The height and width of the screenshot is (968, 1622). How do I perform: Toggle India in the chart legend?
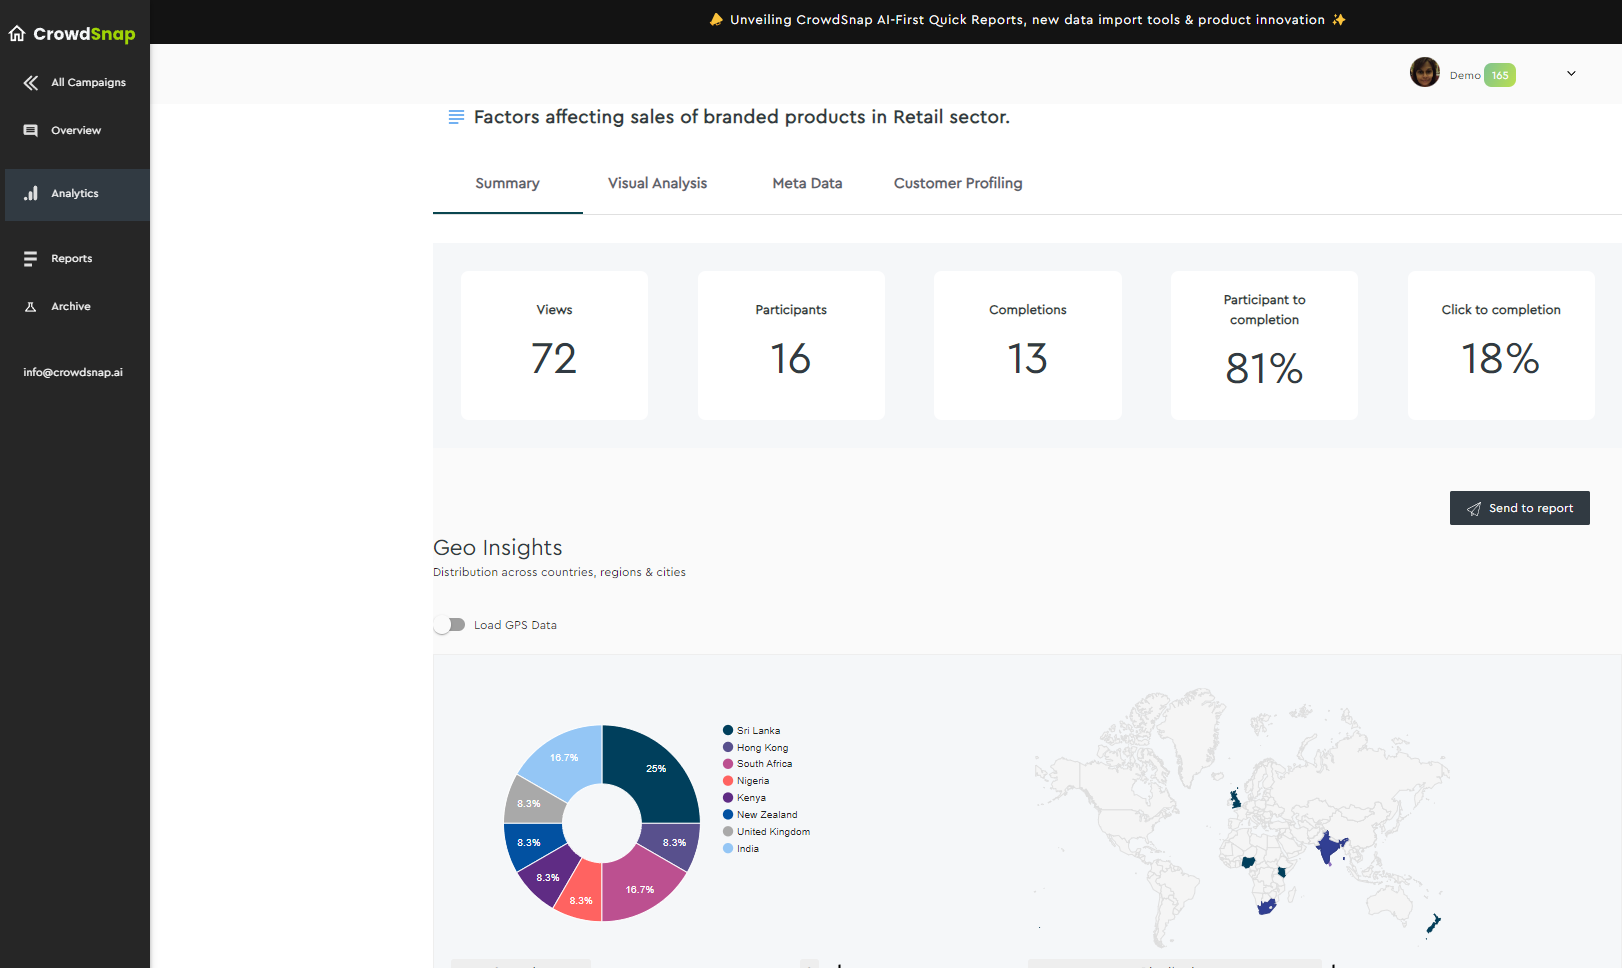tap(741, 849)
